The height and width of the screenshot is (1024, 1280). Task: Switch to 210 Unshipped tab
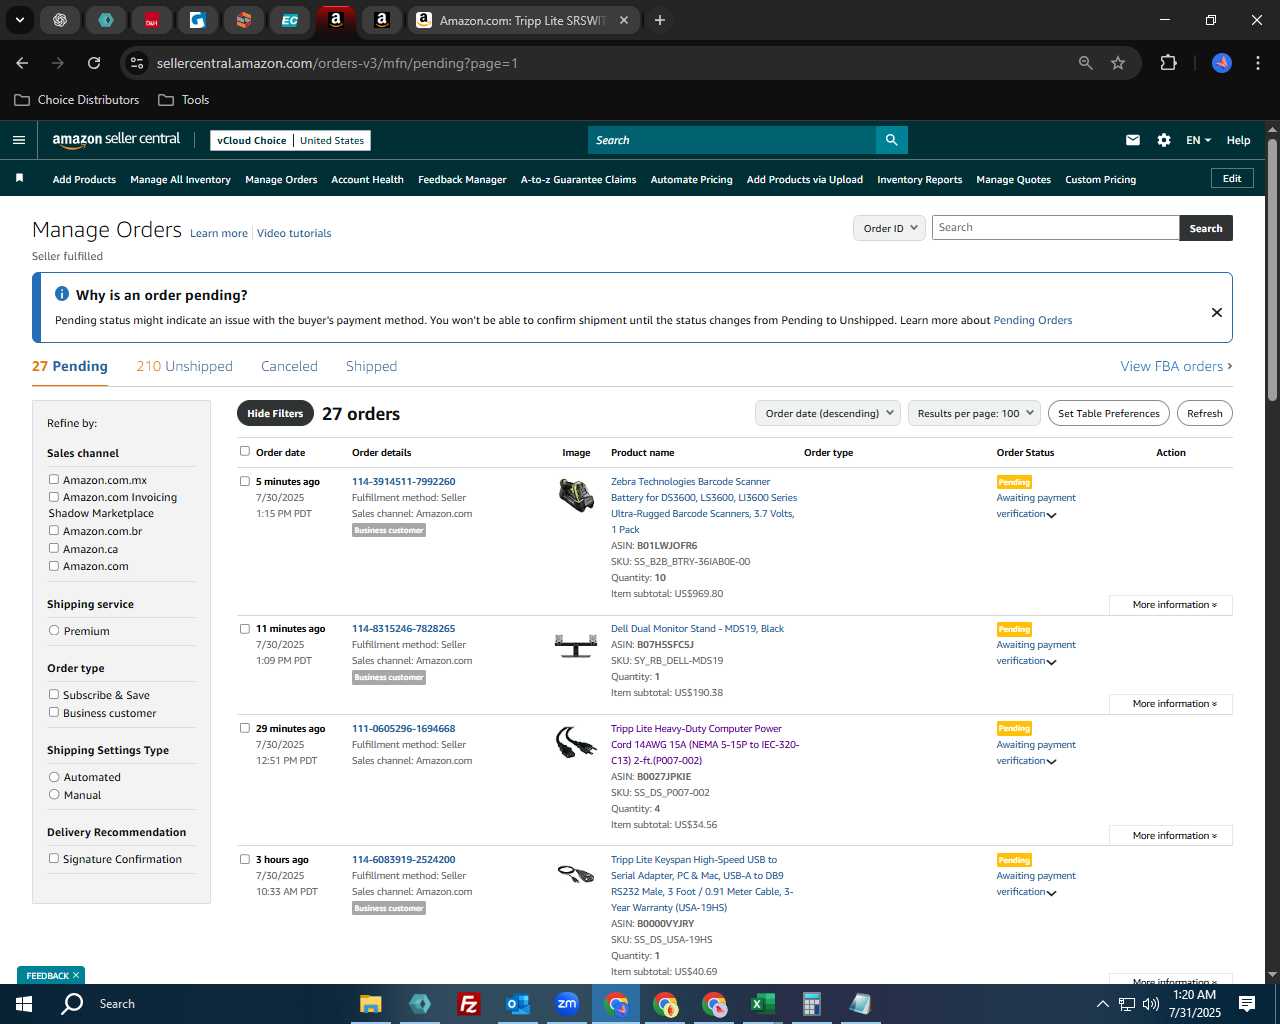click(x=184, y=366)
